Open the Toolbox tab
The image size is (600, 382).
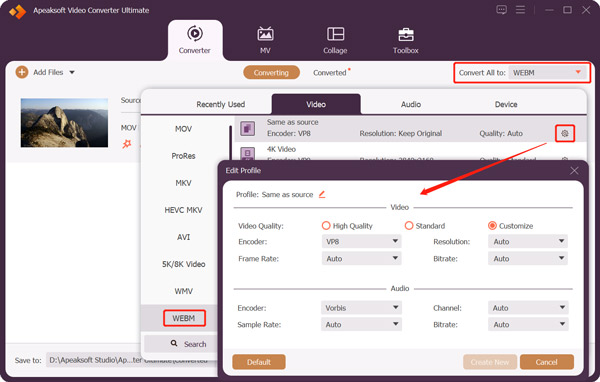point(406,40)
